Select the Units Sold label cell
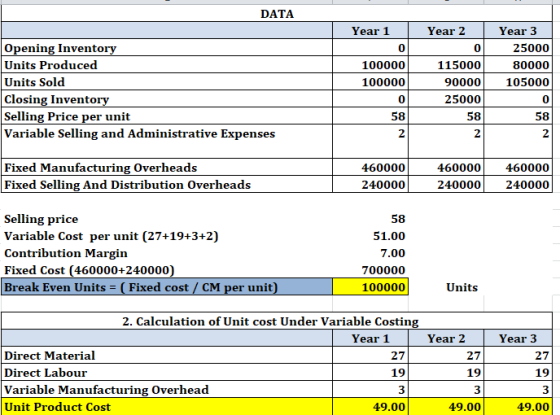560x415 pixels. [x=167, y=82]
